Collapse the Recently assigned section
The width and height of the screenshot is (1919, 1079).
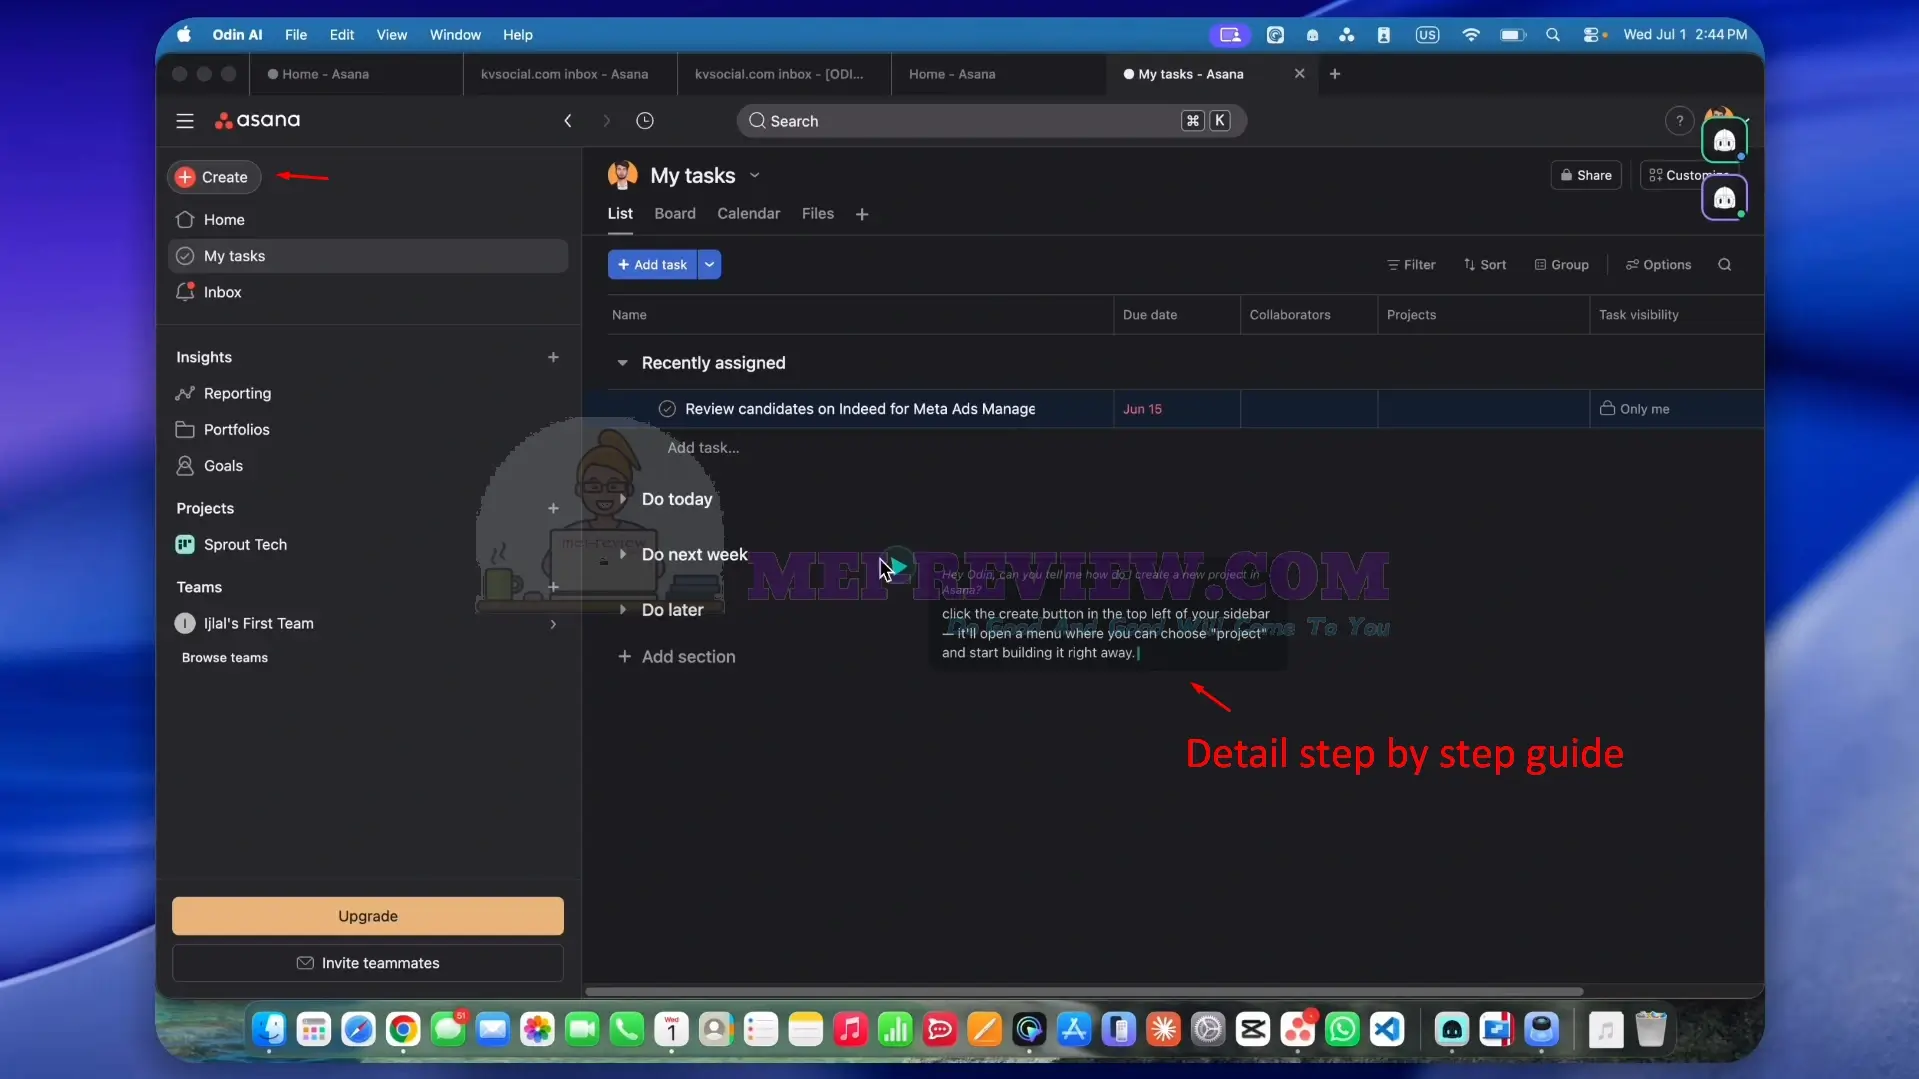pos(622,363)
